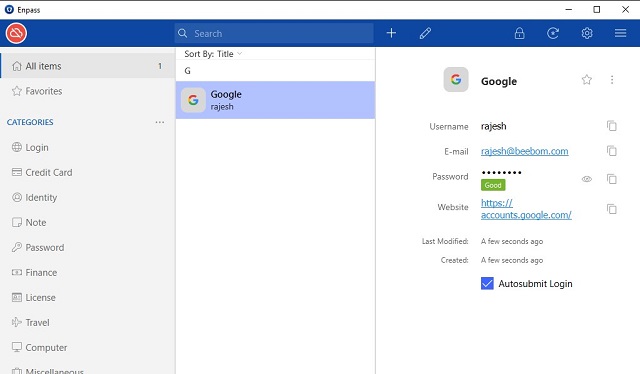Click the Enpass logo in title bar

tap(9, 9)
